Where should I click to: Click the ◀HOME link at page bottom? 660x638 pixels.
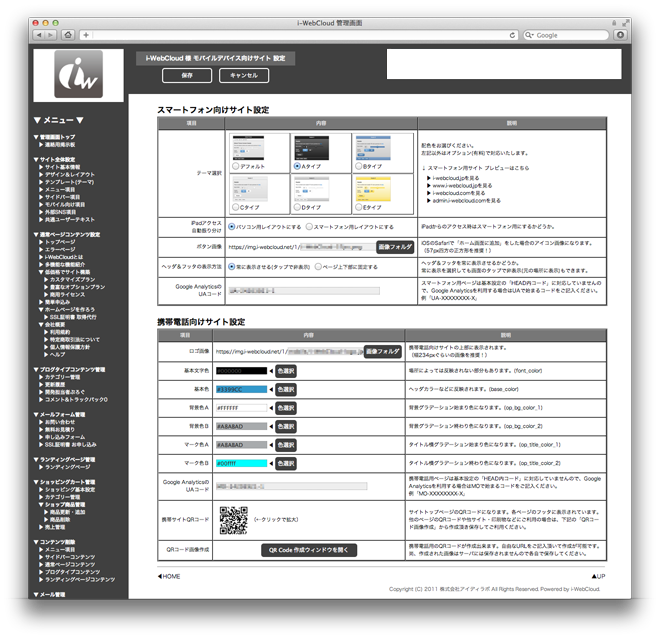169,577
